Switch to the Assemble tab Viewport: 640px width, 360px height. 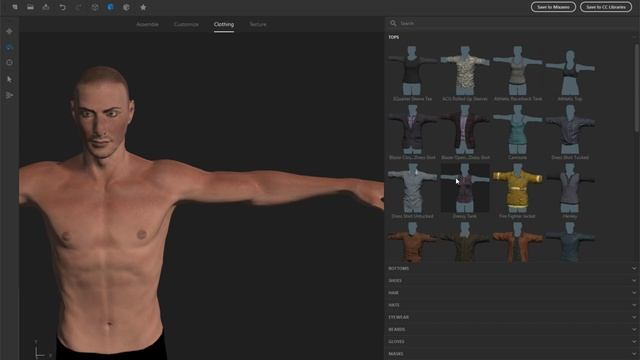click(147, 24)
